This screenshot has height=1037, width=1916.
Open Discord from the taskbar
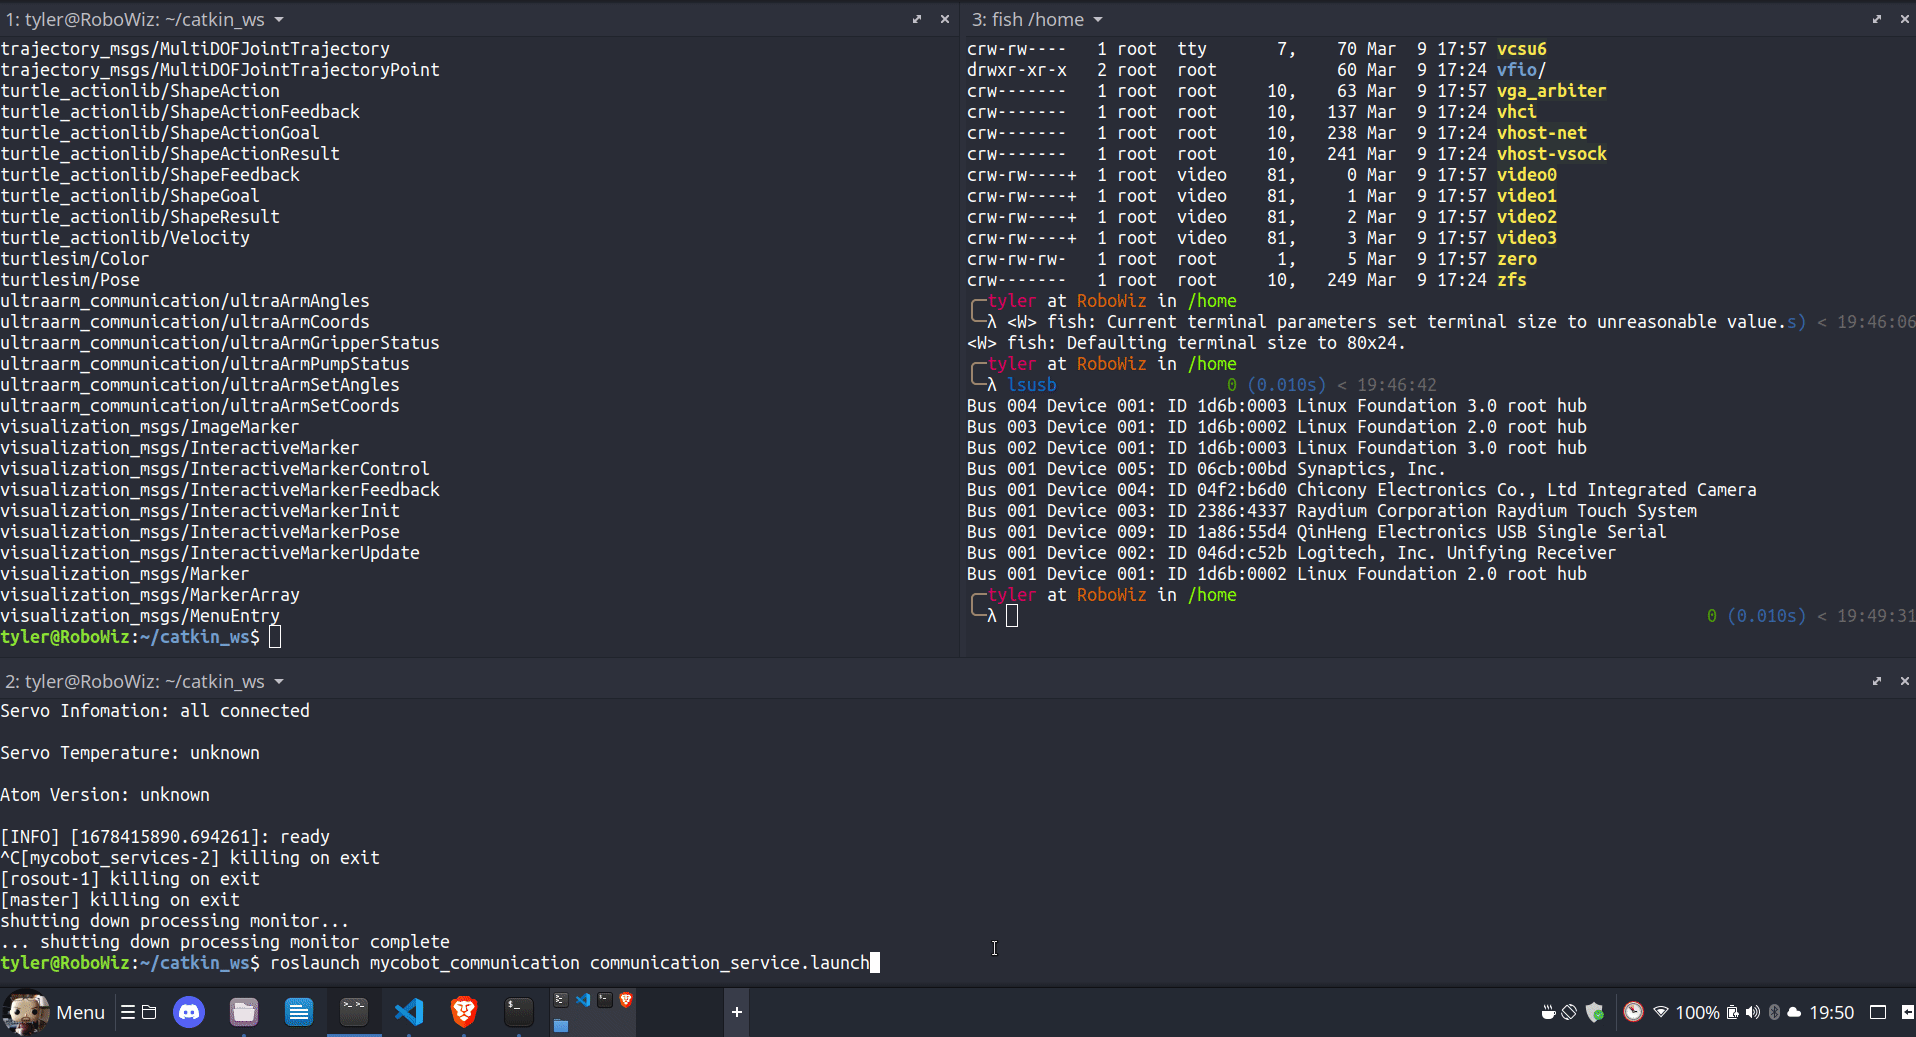(188, 1012)
